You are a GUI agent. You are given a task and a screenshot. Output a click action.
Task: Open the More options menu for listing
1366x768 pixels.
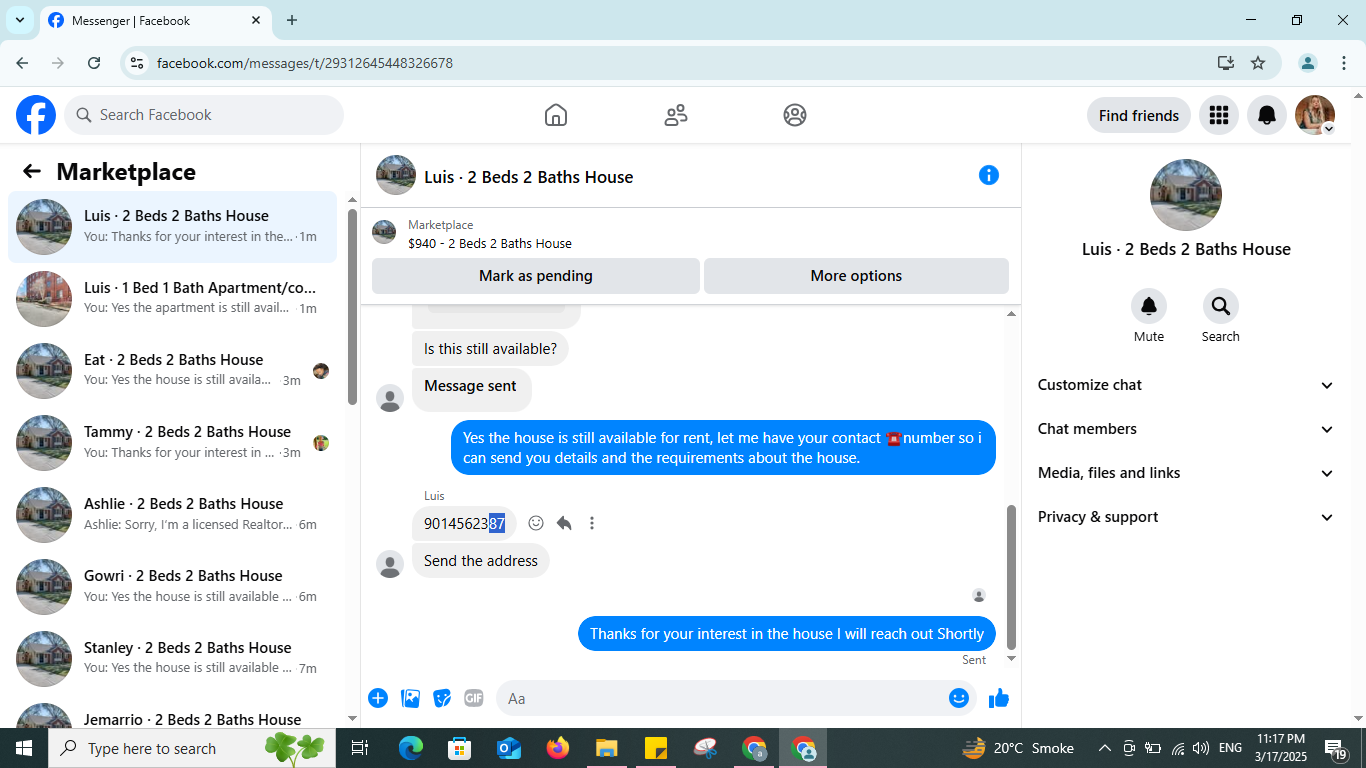tap(856, 276)
